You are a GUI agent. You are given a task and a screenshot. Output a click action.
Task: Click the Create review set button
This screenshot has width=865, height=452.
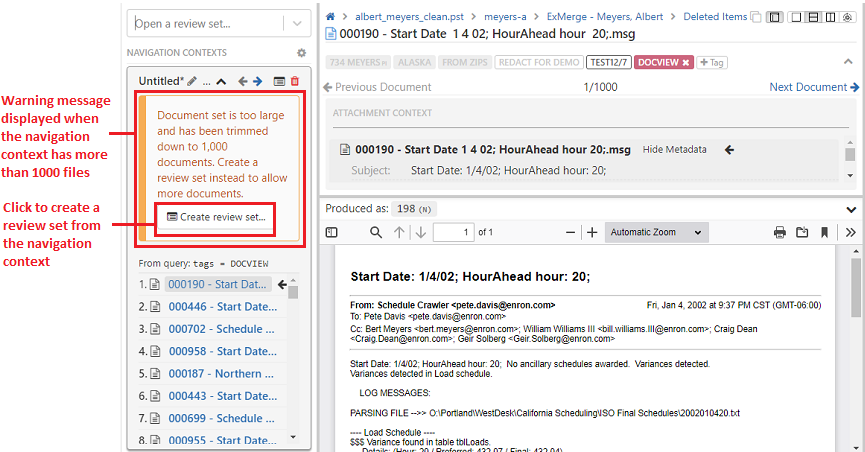point(216,217)
